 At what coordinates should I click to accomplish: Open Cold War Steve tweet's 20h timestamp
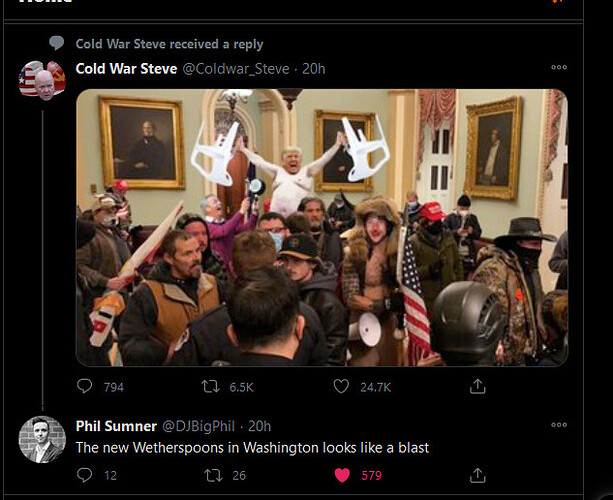coord(314,69)
